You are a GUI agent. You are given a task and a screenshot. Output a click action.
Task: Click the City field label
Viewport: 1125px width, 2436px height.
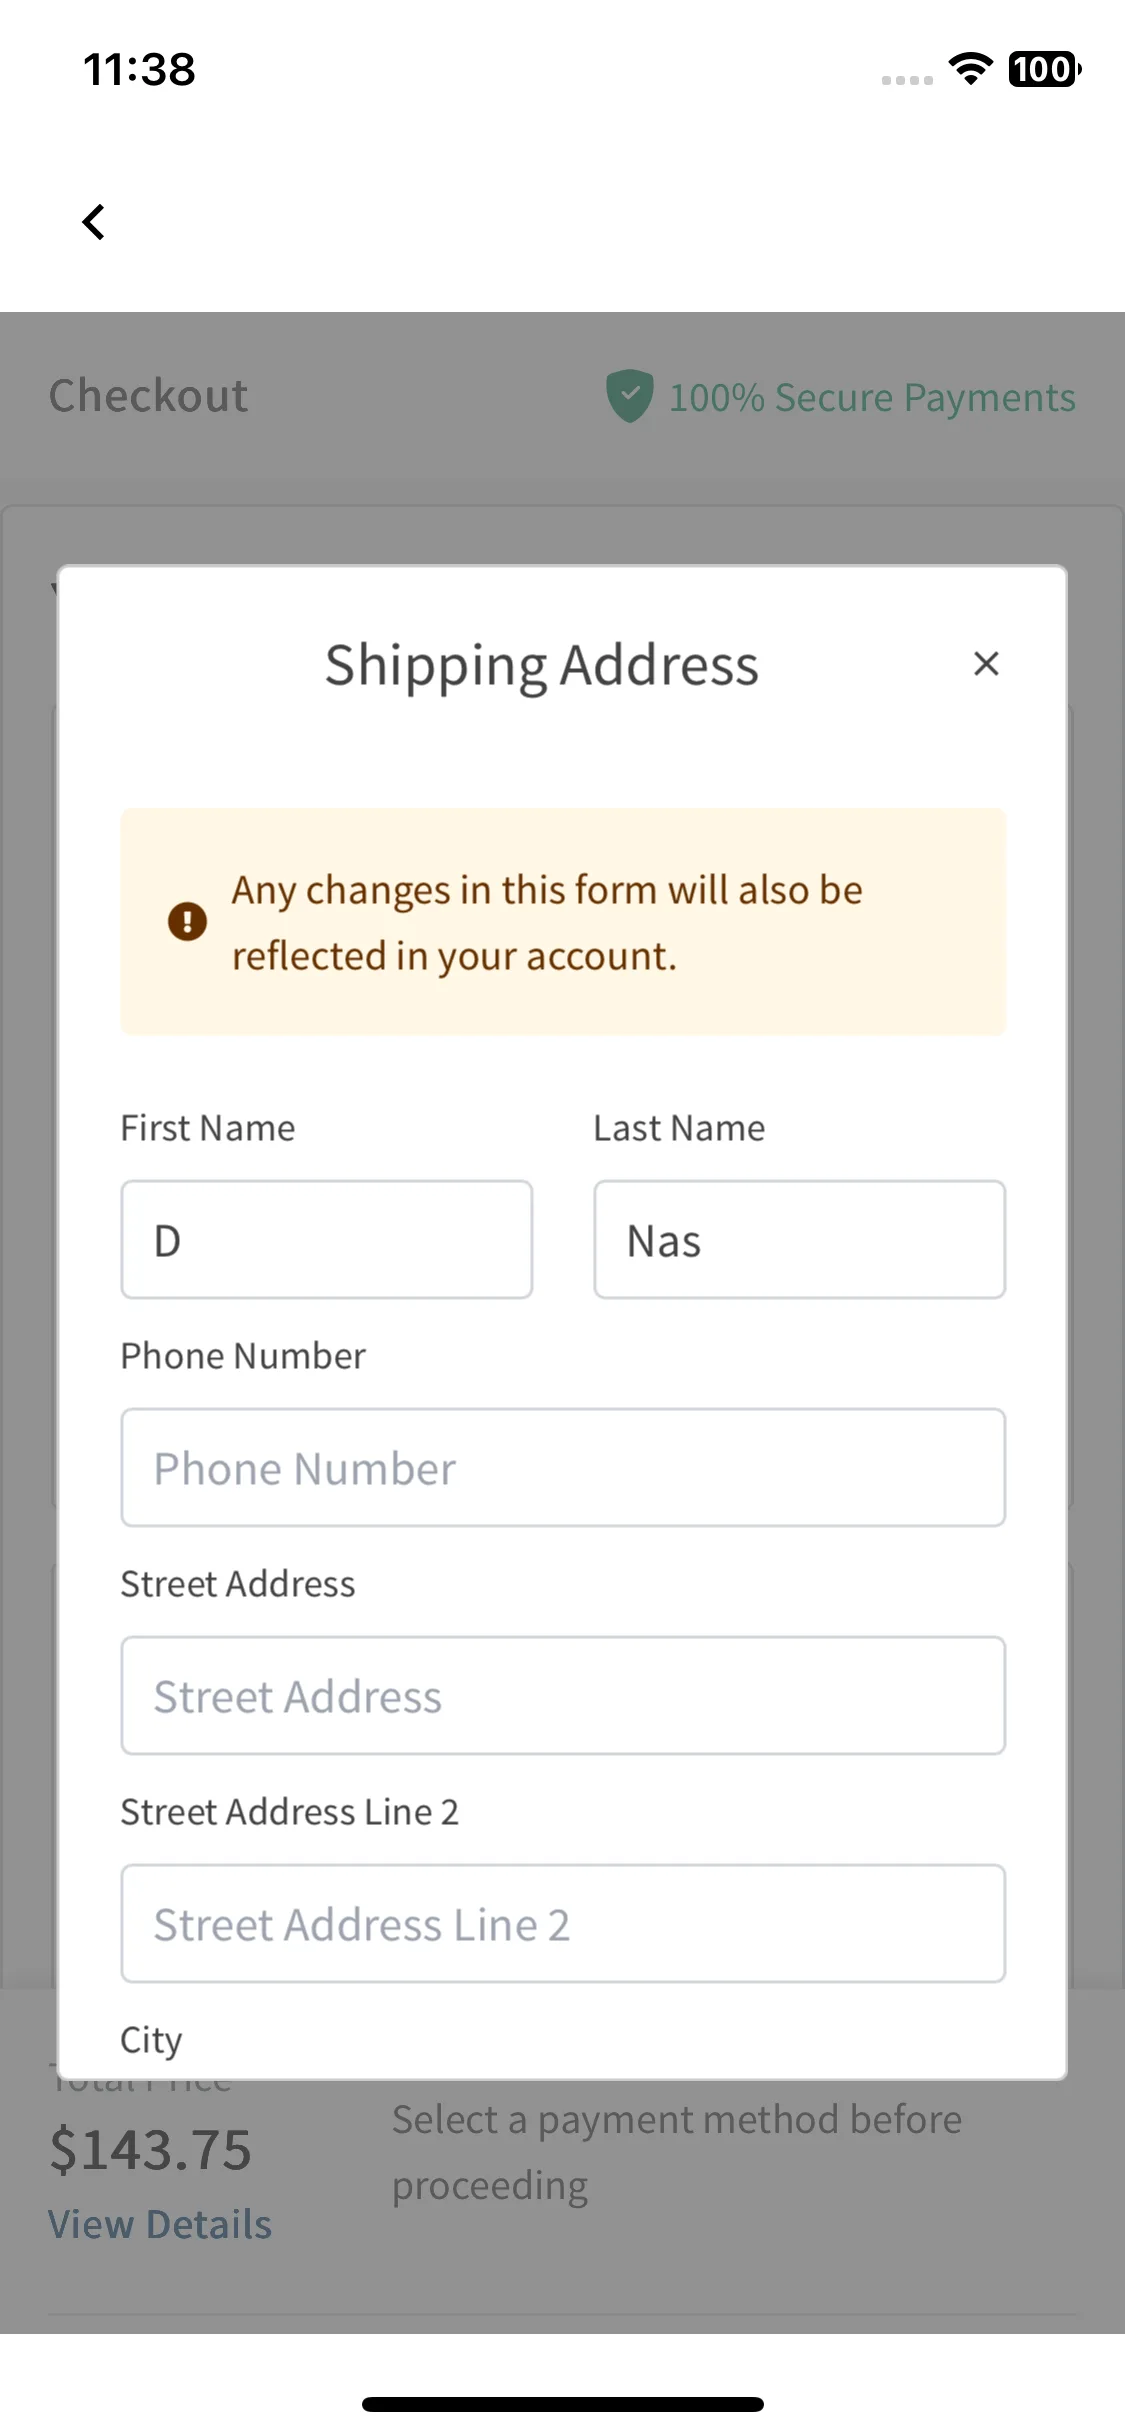151,2040
